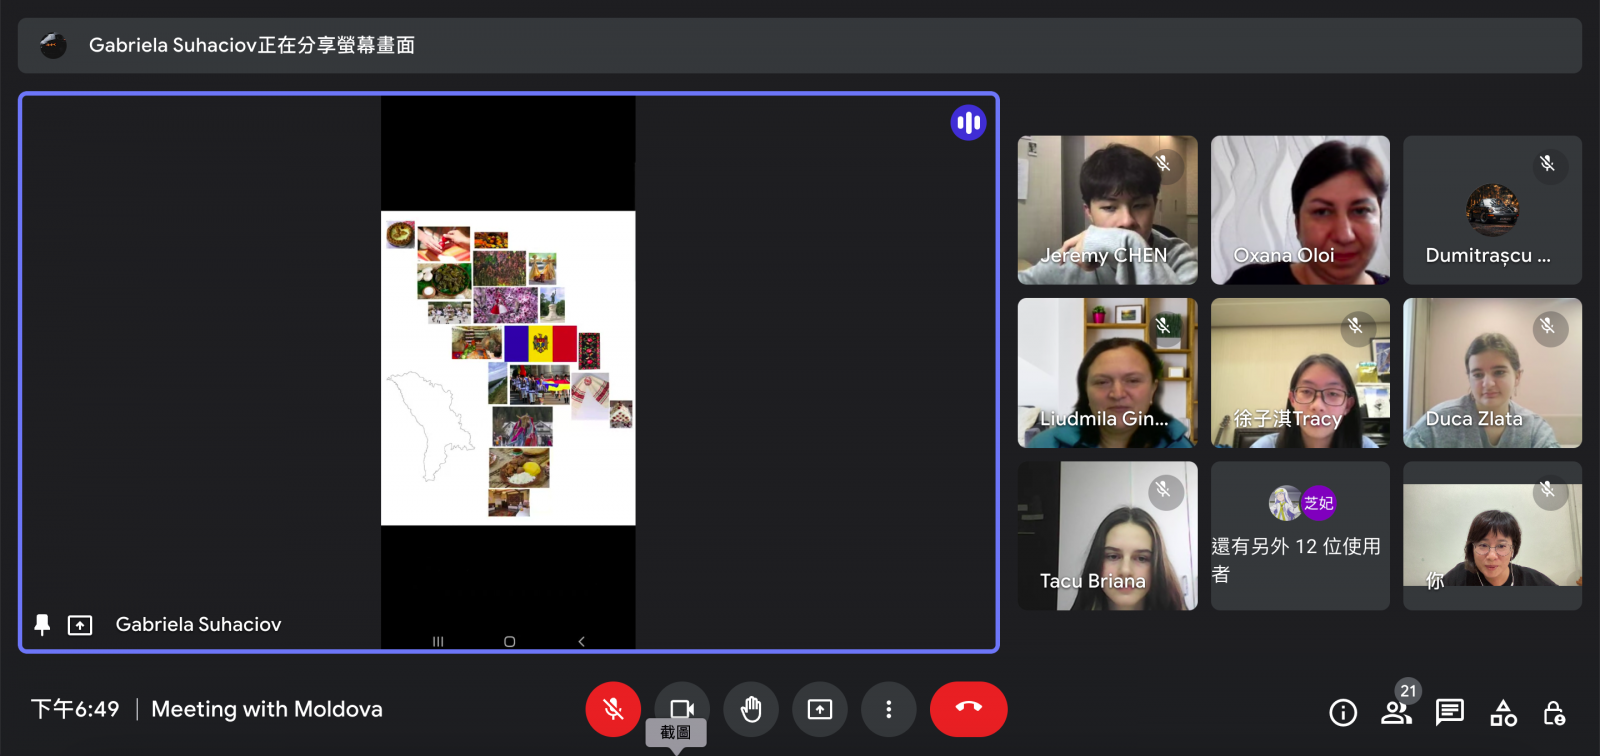The image size is (1600, 756).
Task: Leave the call with the red hangup button
Action: 968,709
